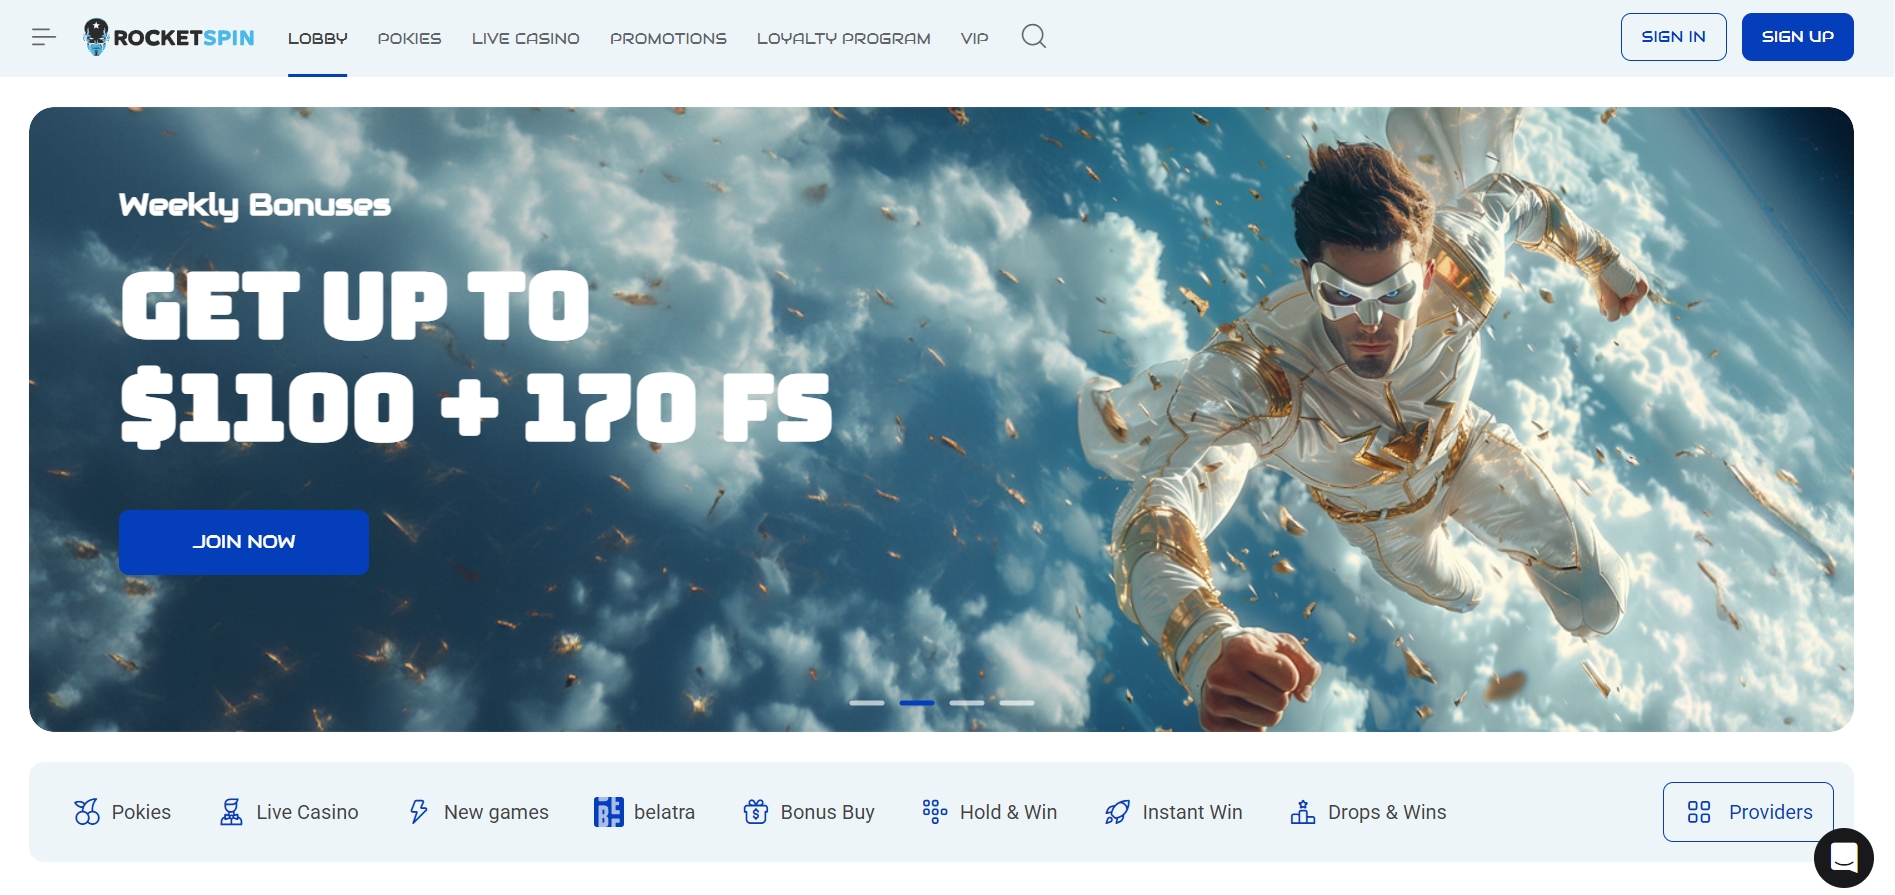Switch to the VIP menu tab
1895x895 pixels.
tap(974, 38)
